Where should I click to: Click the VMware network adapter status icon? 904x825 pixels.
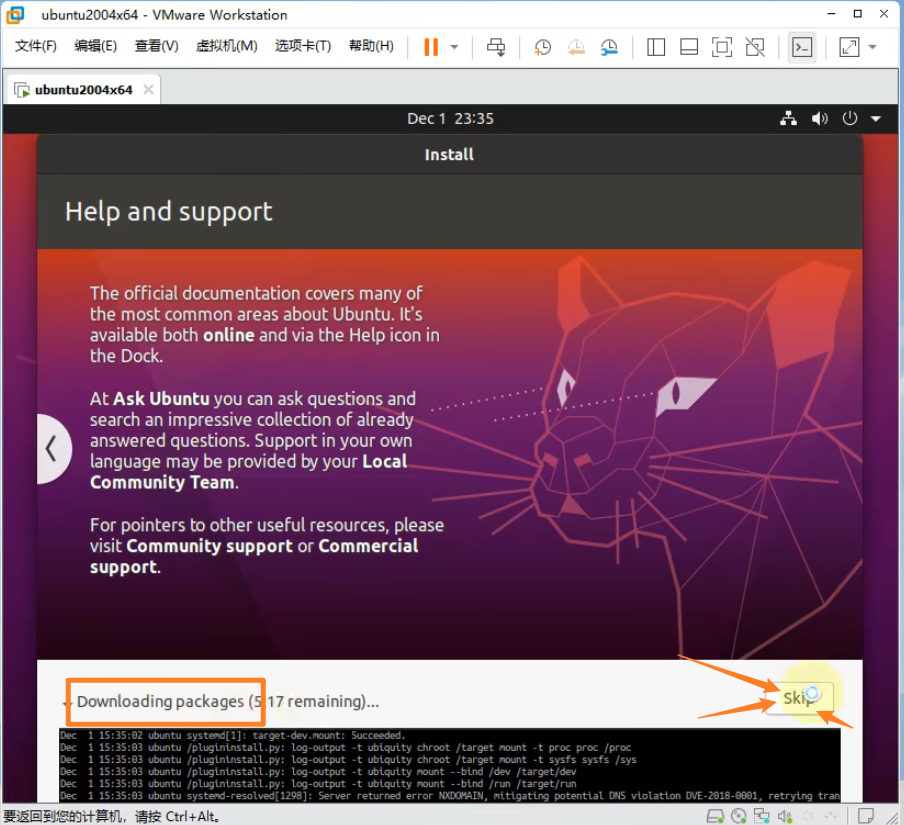[x=762, y=816]
